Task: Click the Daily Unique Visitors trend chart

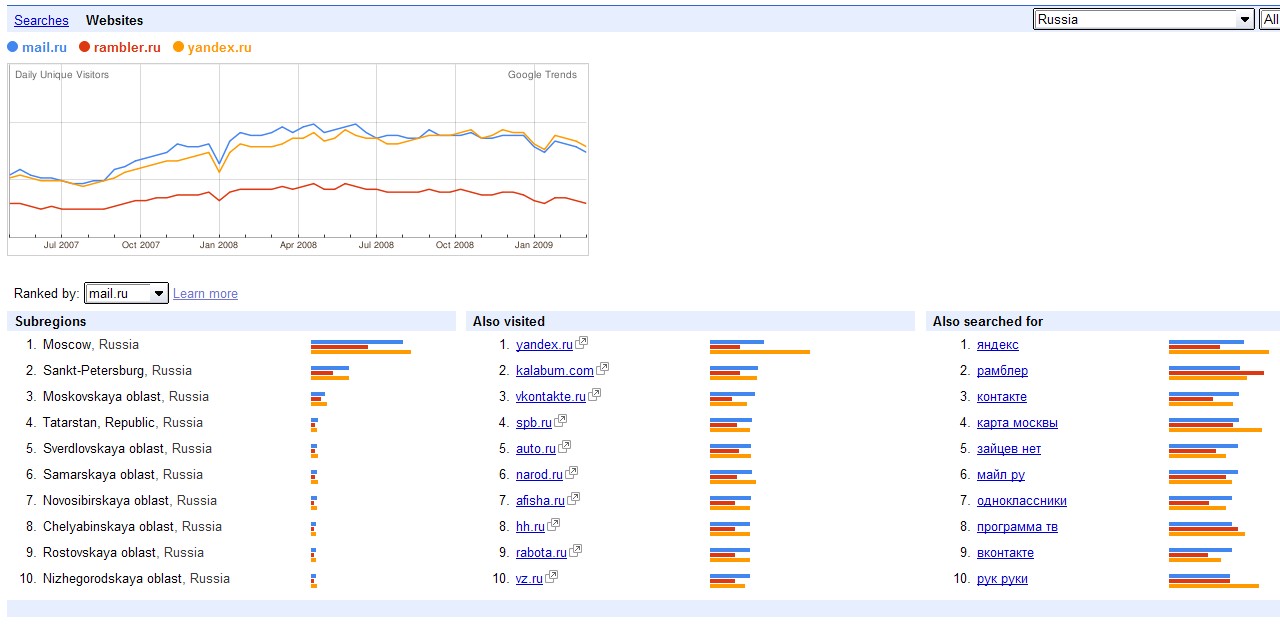Action: 298,160
